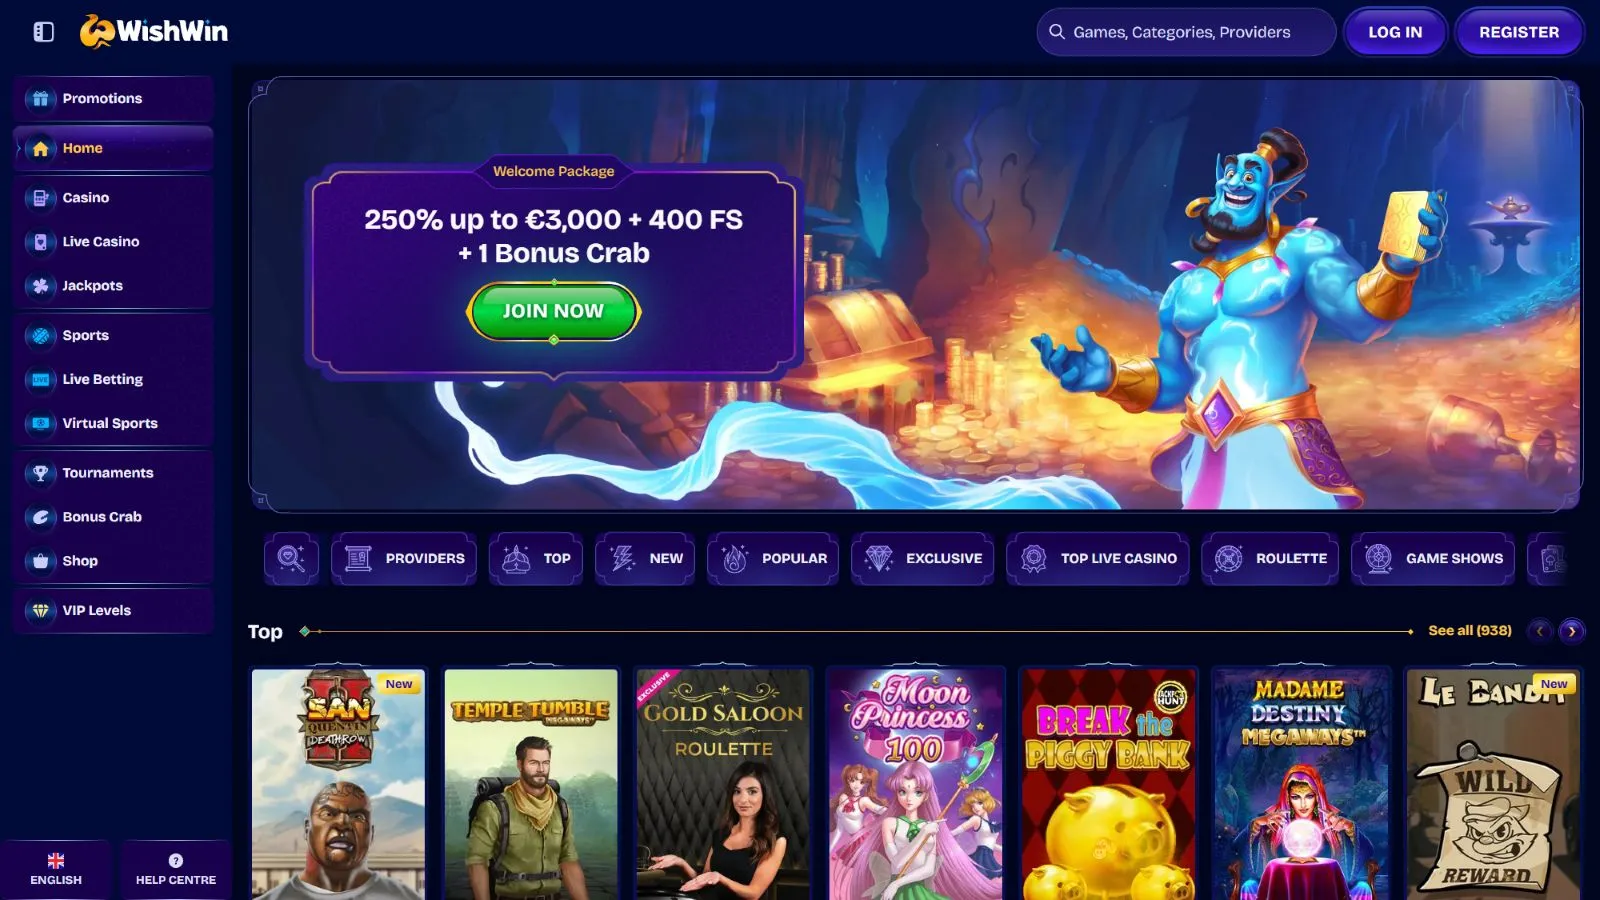The image size is (1600, 900).
Task: Open the Shop bag icon
Action: click(41, 561)
